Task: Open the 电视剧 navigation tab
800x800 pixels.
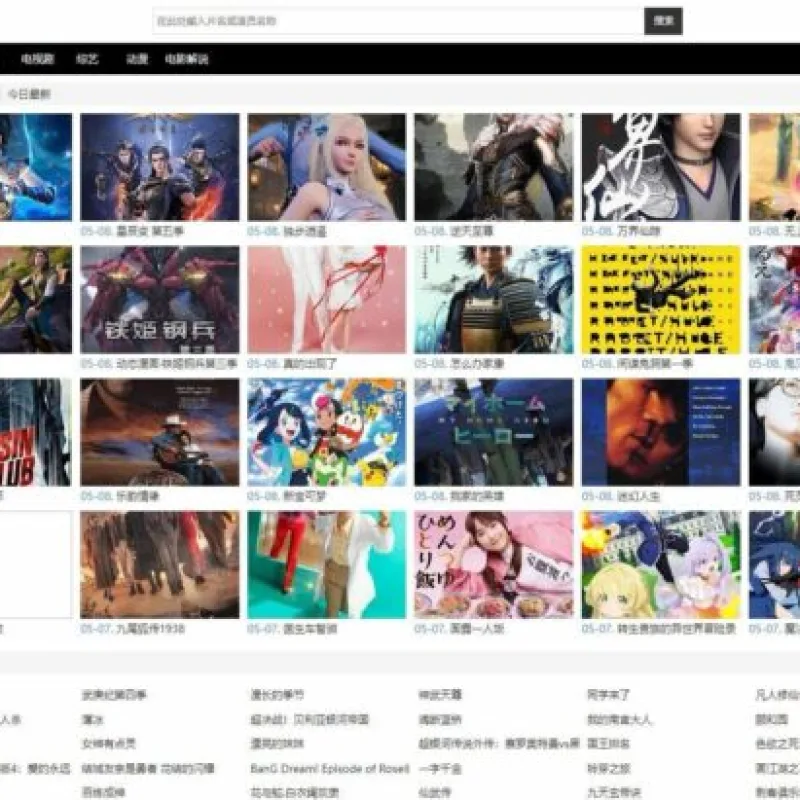Action: point(37,59)
